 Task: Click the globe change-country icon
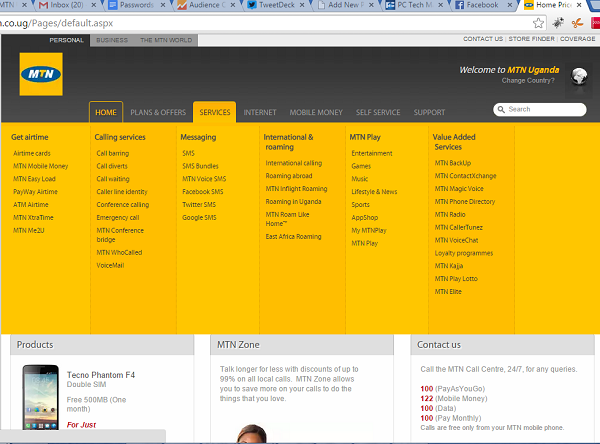point(579,76)
